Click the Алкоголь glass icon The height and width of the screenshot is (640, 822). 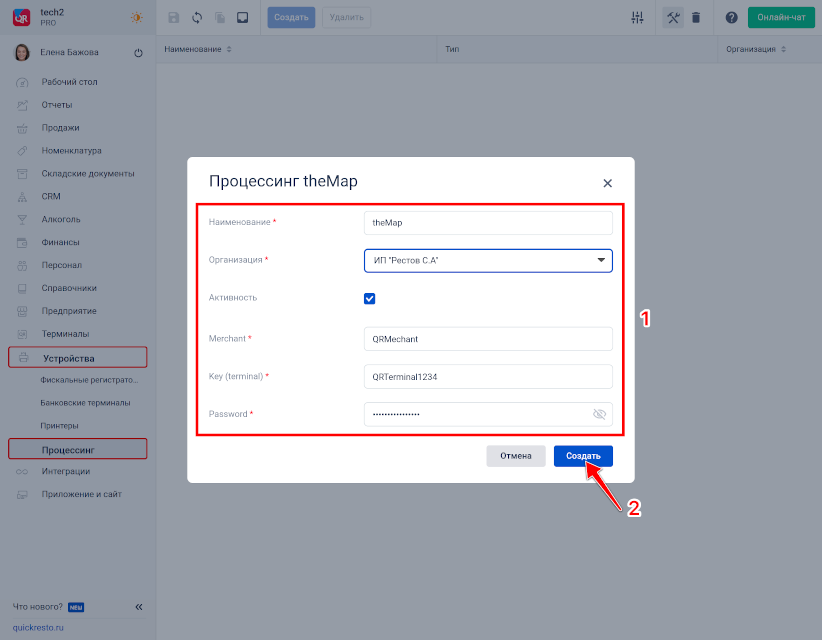point(22,220)
